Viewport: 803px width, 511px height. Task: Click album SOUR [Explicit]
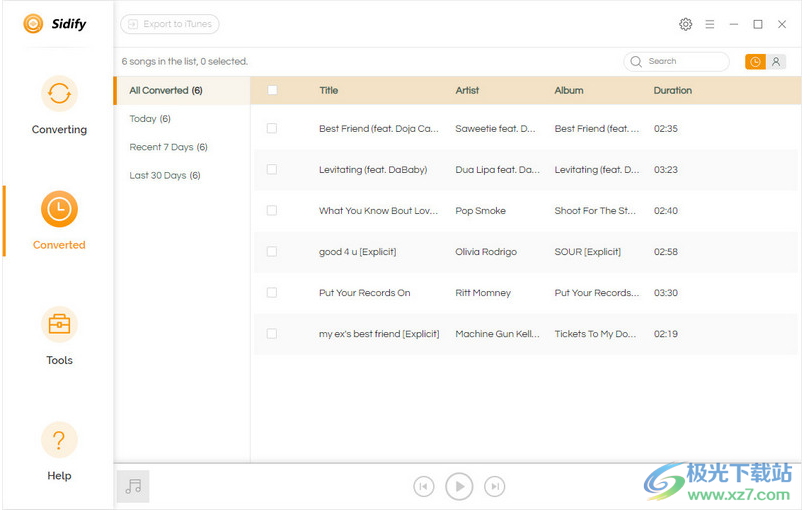(x=587, y=252)
